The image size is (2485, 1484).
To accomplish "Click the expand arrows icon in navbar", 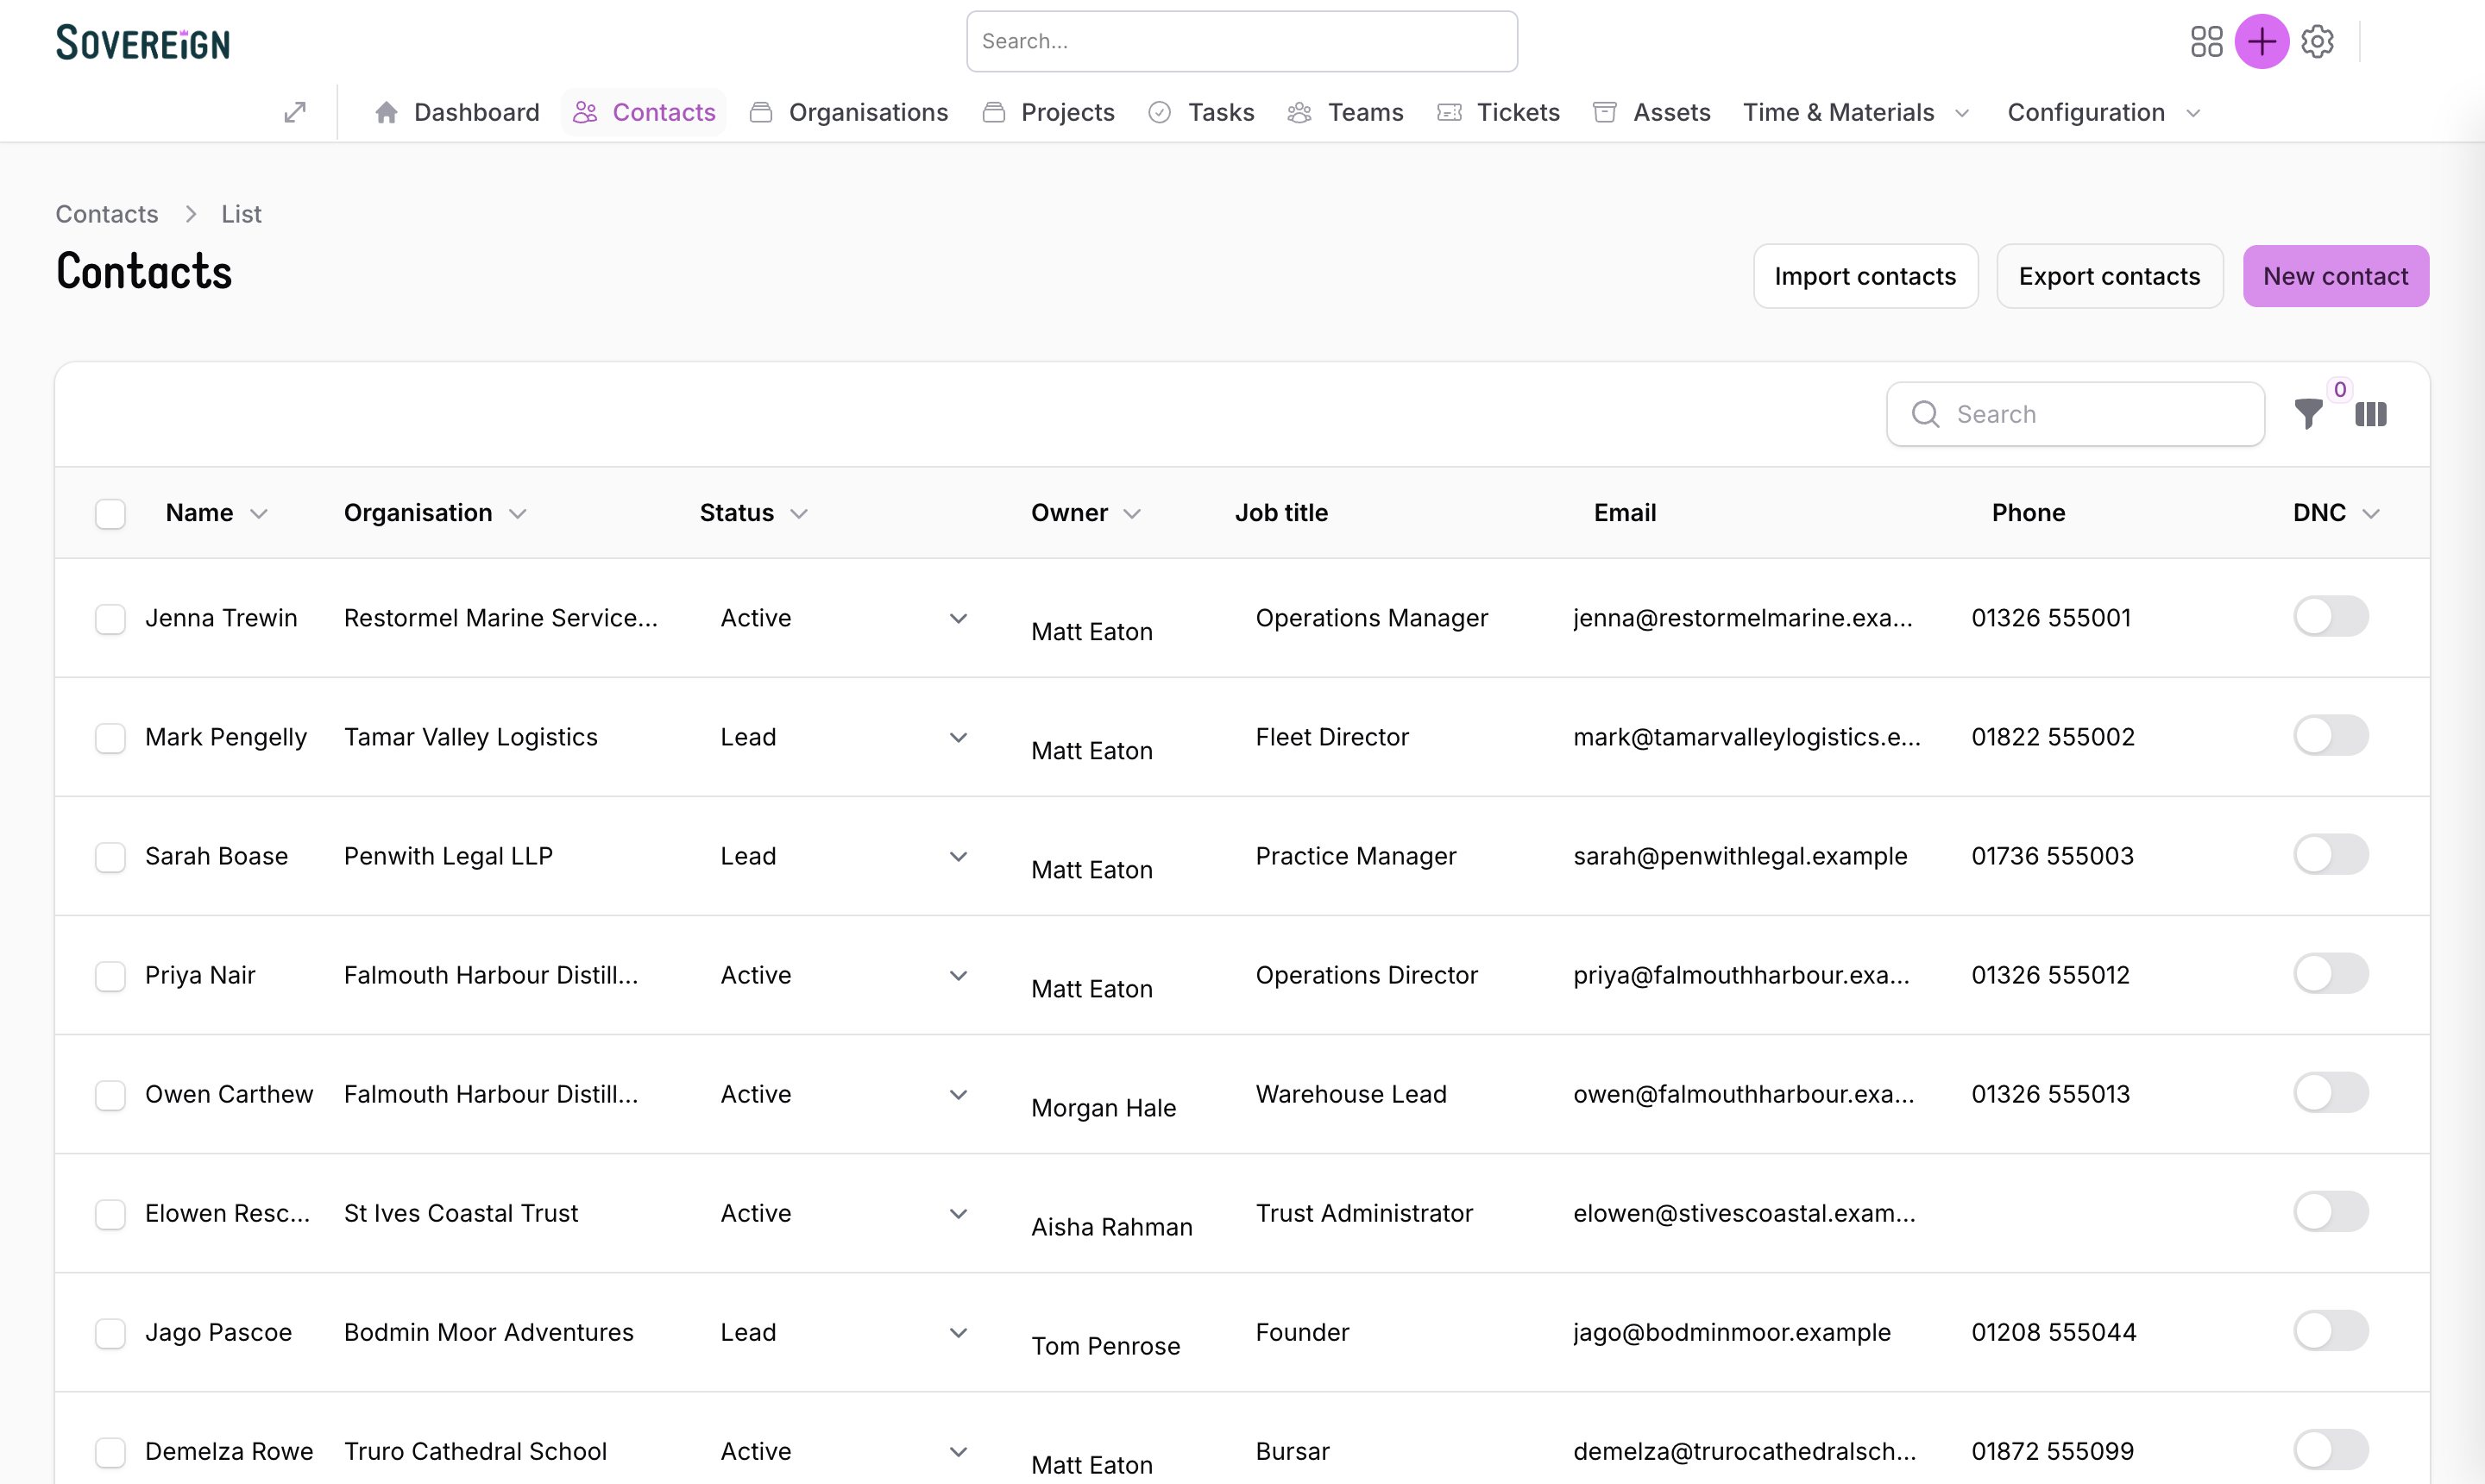I will [x=294, y=112].
